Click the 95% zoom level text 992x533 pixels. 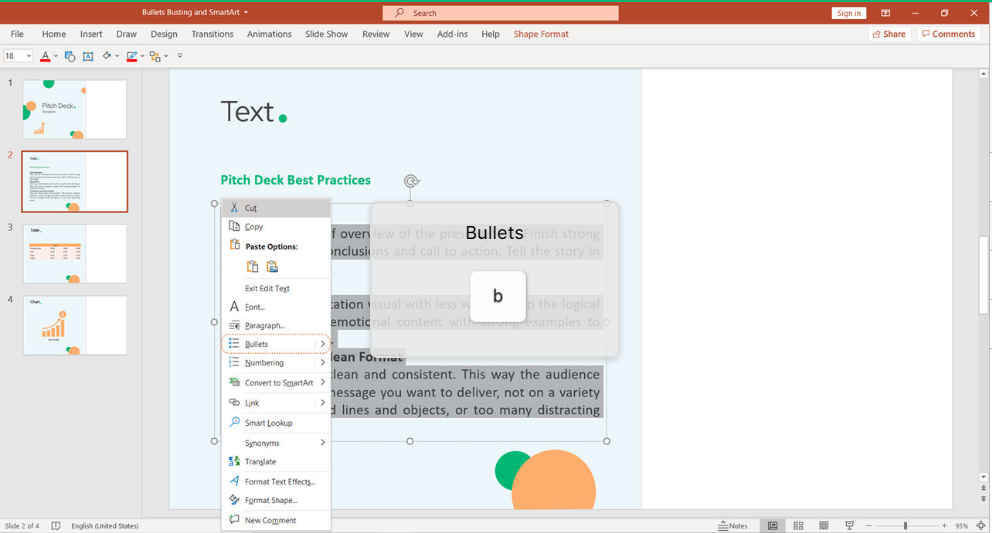[x=962, y=526]
